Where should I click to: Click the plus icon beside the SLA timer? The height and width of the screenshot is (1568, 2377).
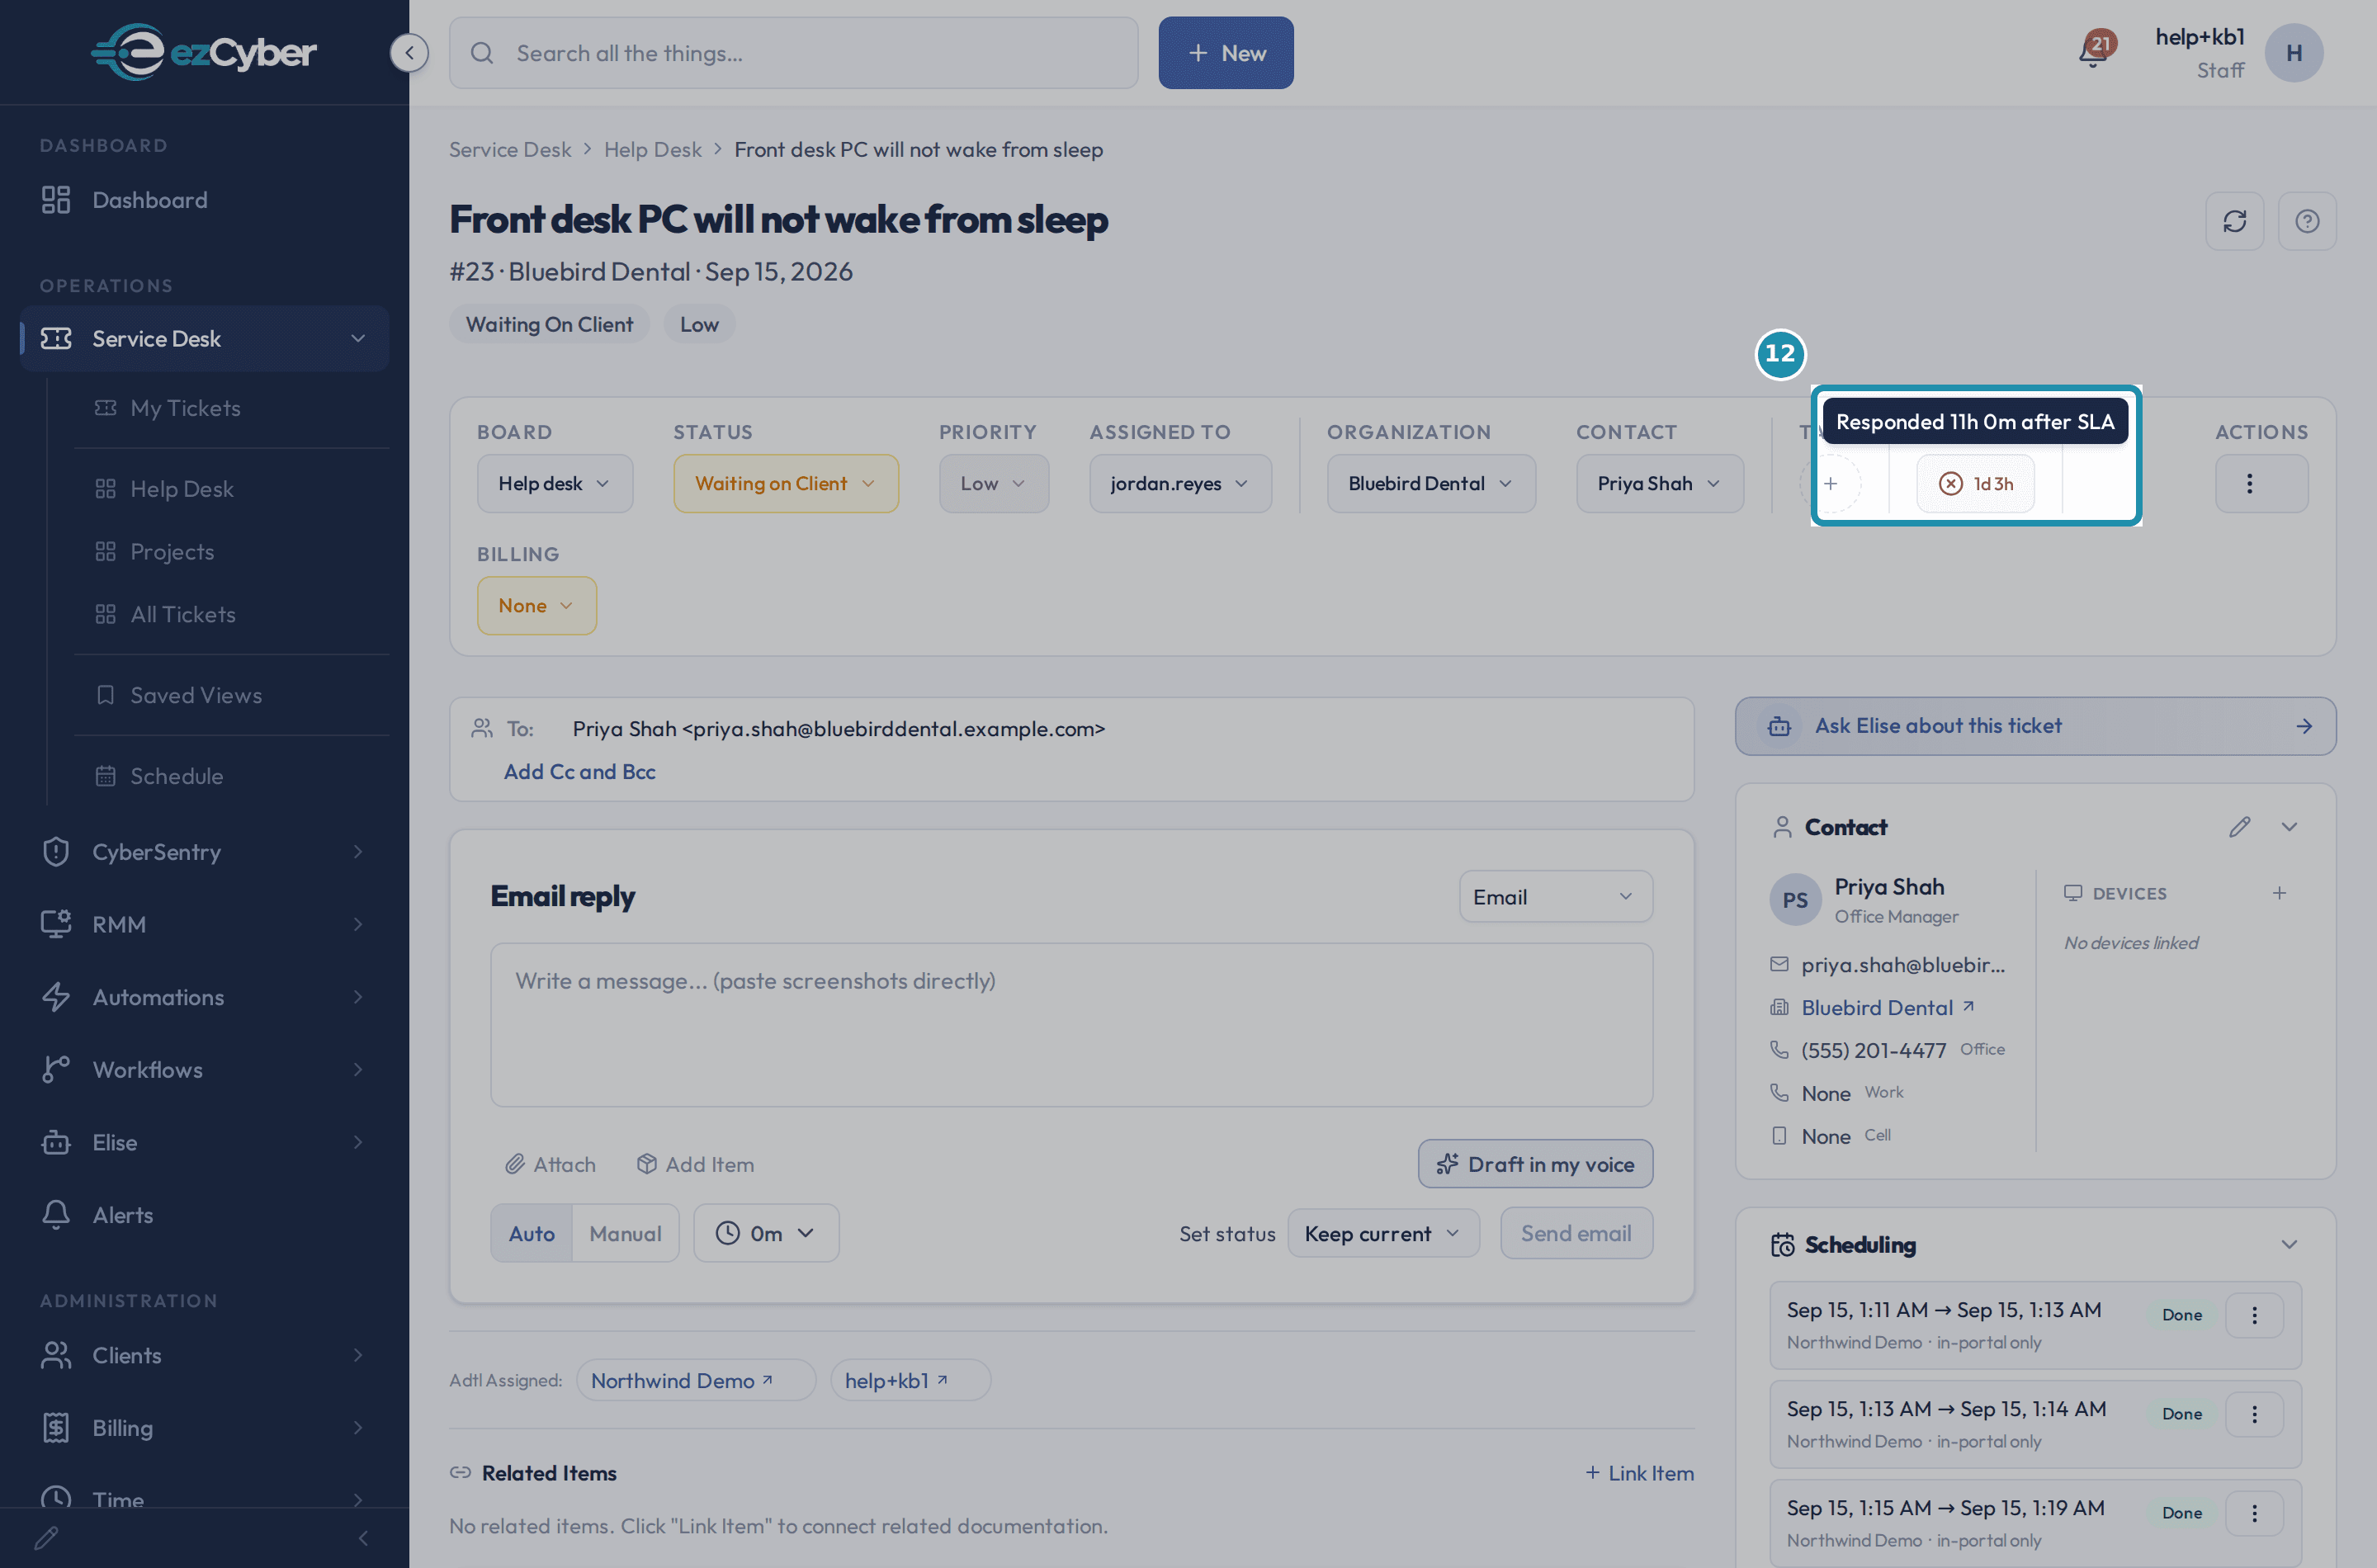point(1830,484)
